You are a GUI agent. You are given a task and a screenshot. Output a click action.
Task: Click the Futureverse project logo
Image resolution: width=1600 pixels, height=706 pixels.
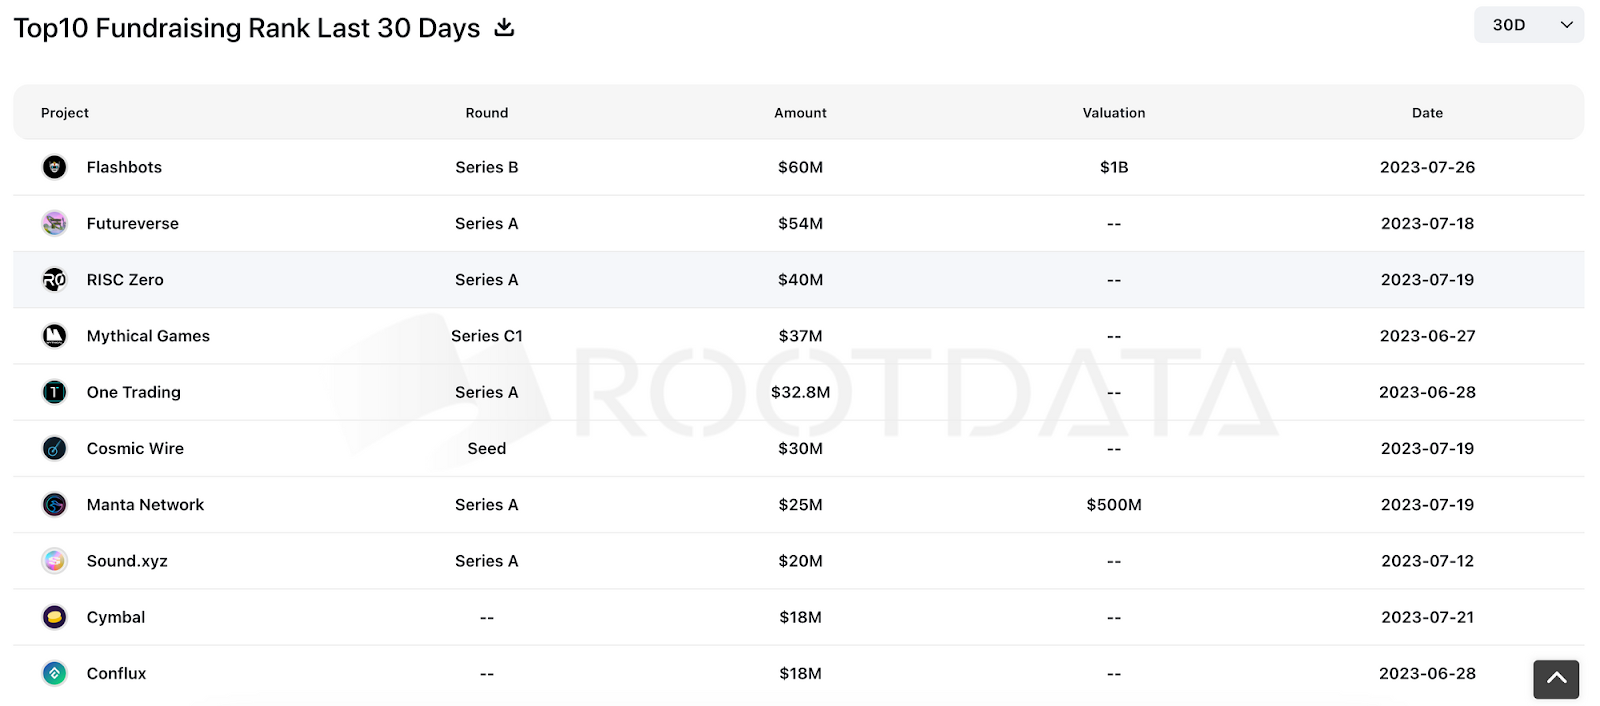[55, 223]
